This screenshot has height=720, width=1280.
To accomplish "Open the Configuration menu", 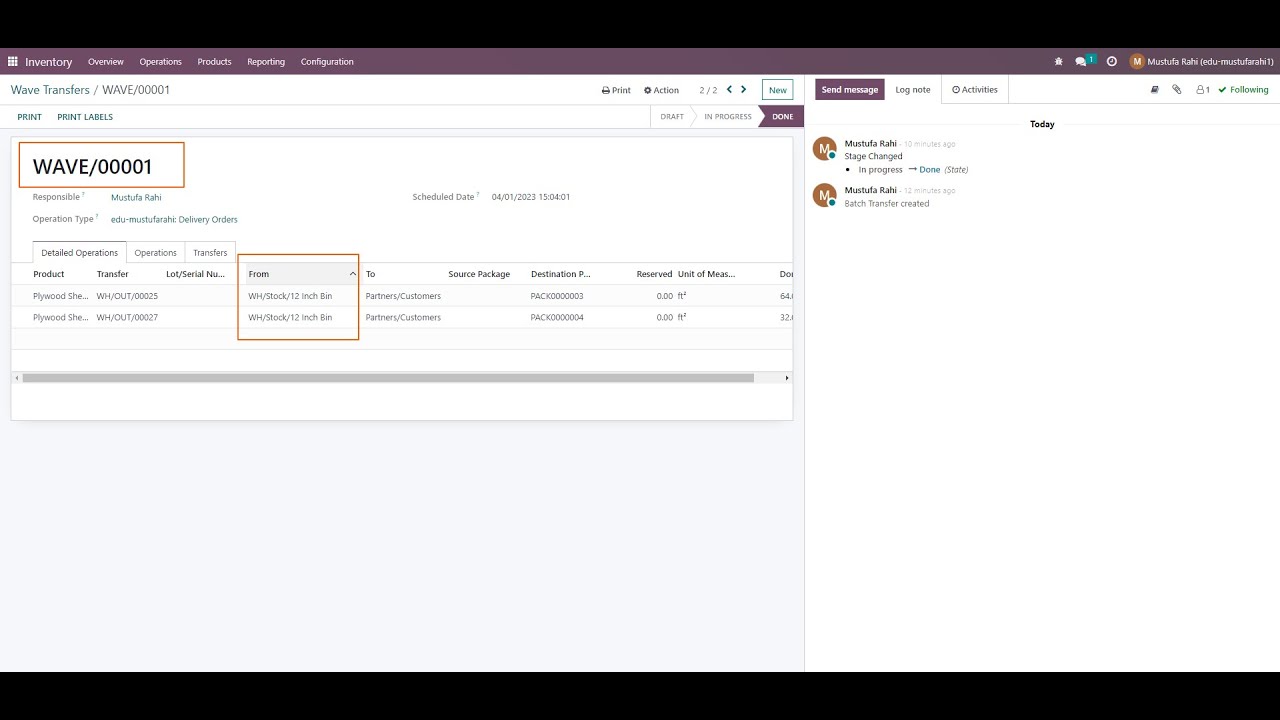I will 327,61.
